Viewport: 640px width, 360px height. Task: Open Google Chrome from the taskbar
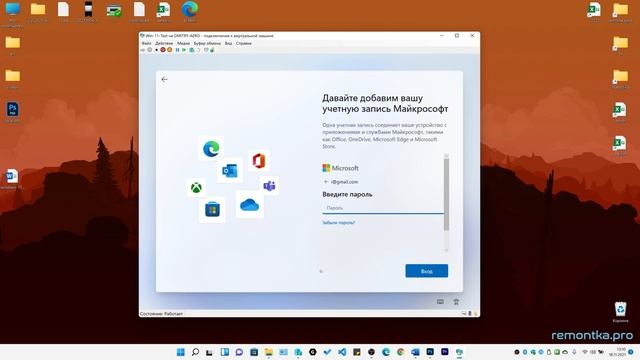[x=400, y=352]
